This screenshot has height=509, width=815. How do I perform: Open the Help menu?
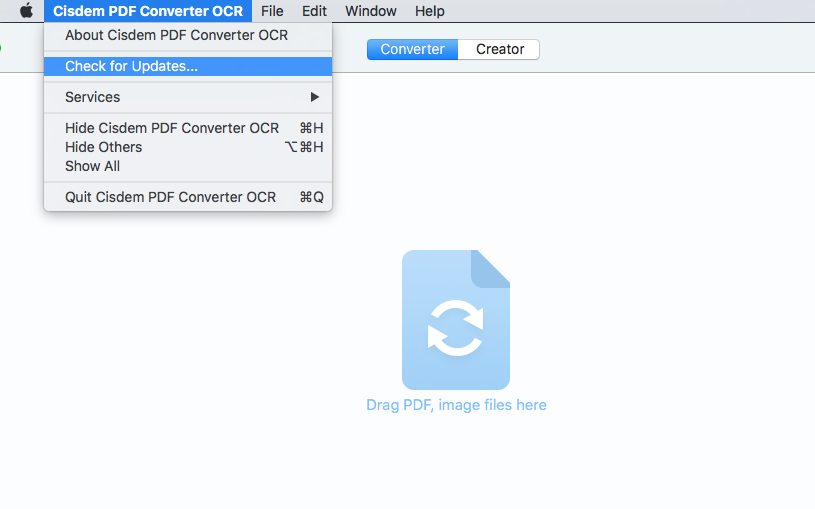pos(429,11)
